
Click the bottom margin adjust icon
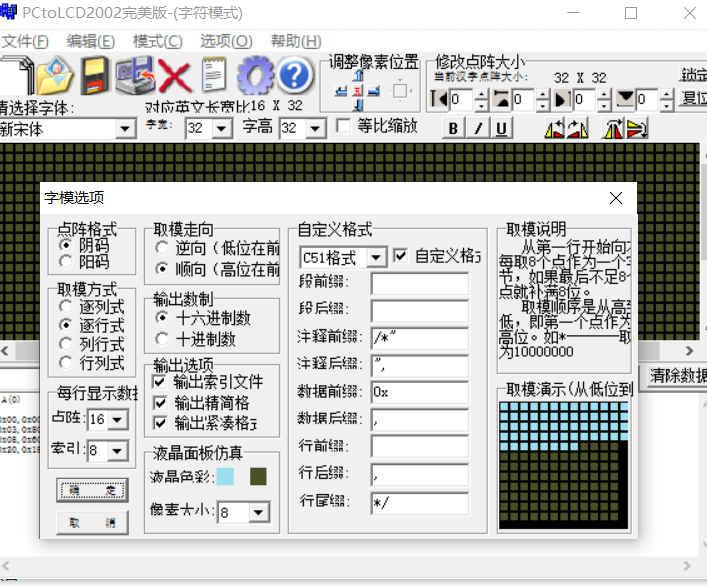tap(625, 98)
